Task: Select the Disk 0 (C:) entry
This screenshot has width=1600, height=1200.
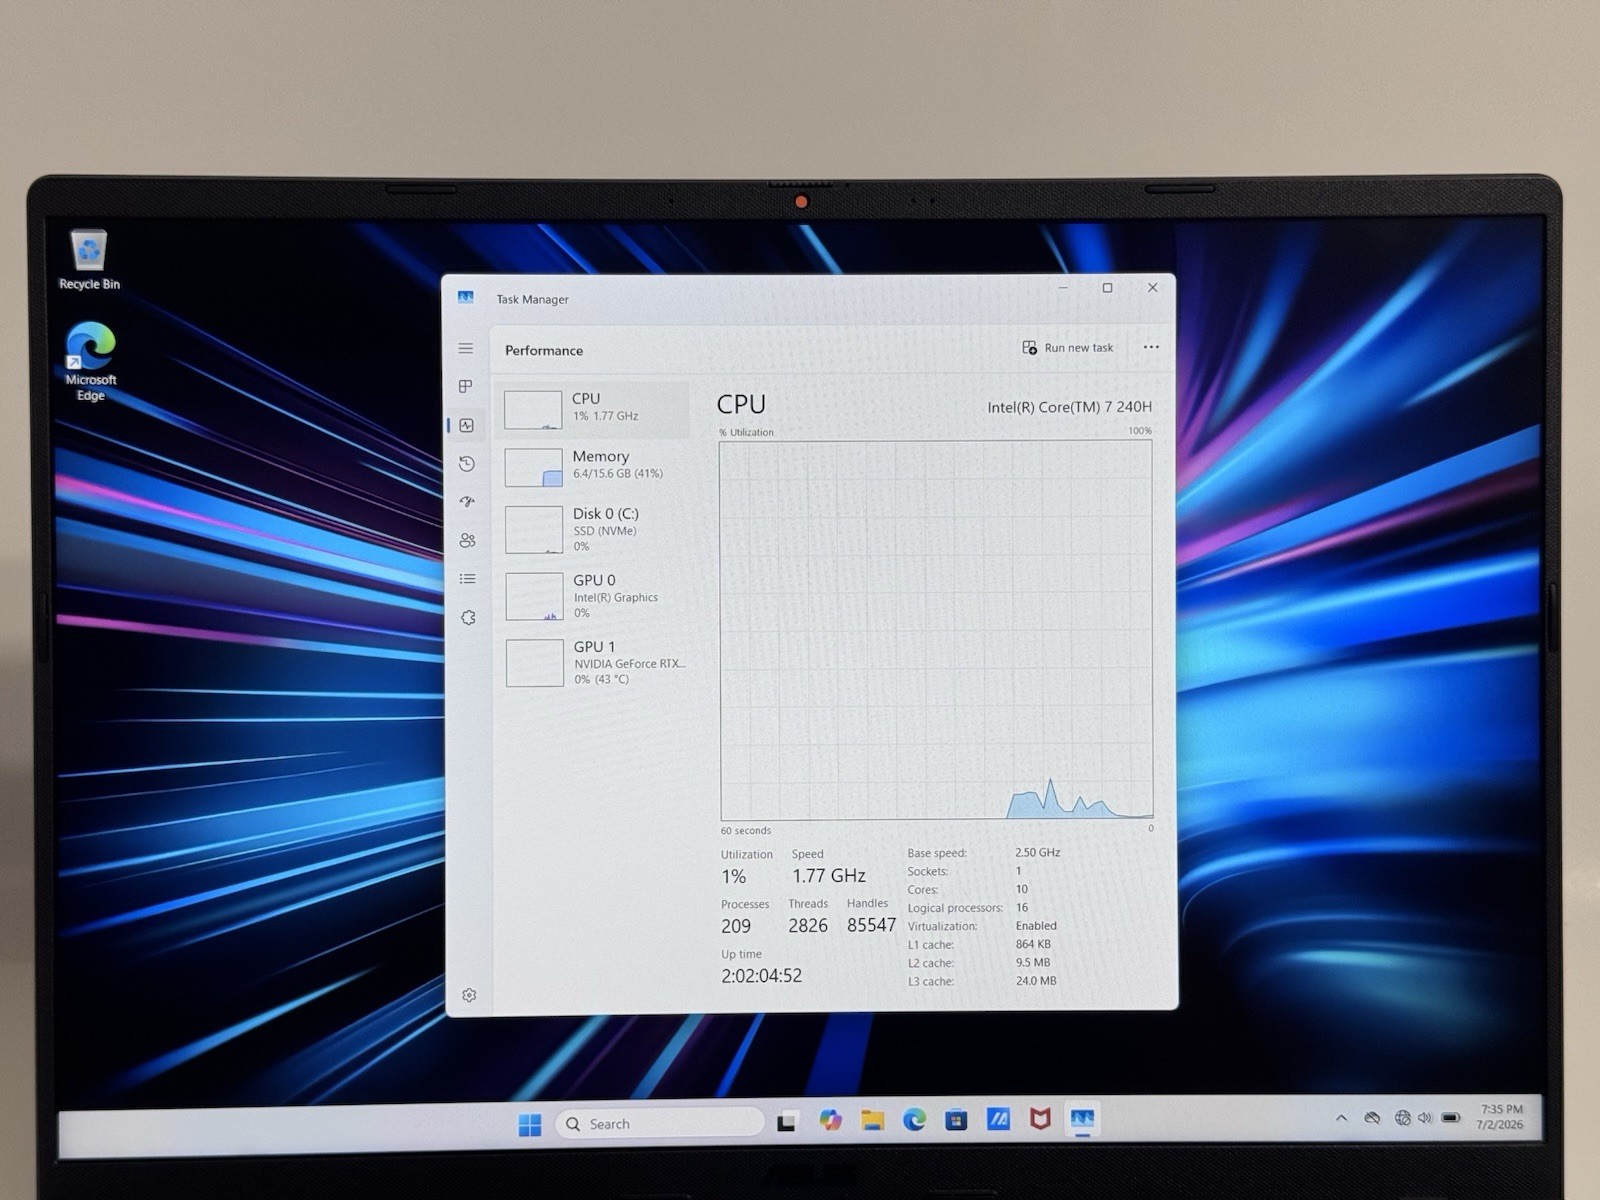Action: [594, 529]
